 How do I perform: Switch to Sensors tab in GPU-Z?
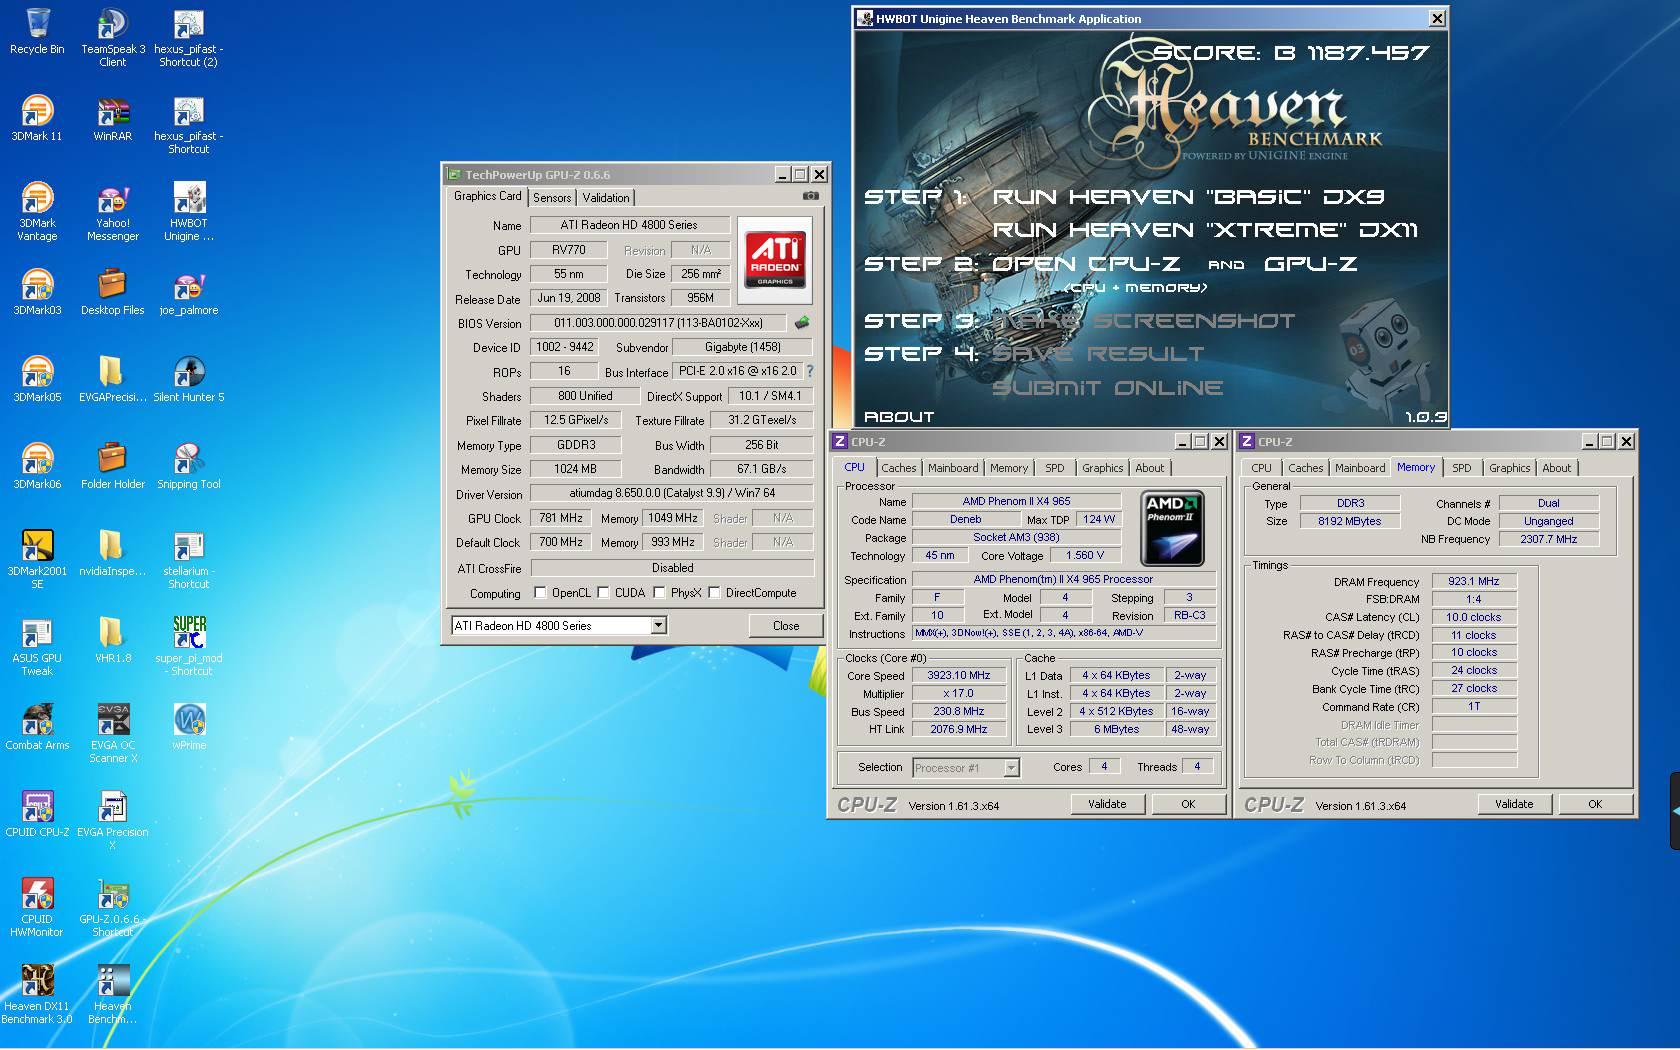point(552,198)
